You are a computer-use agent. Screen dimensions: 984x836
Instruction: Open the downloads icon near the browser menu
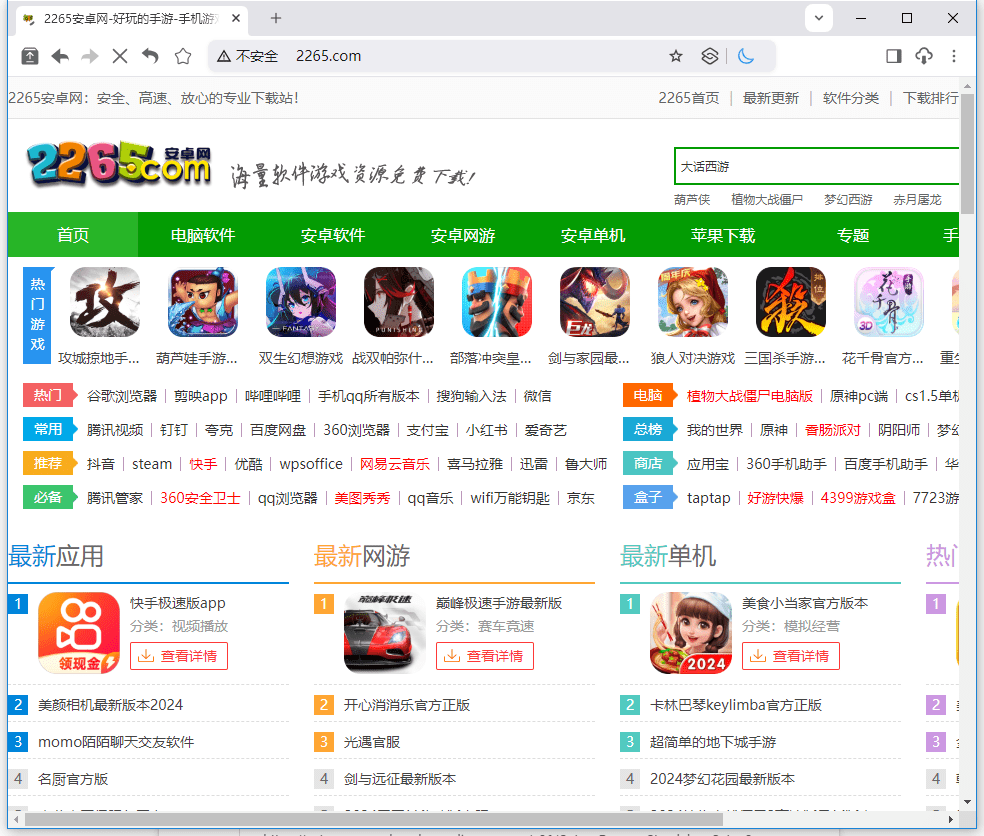[923, 57]
